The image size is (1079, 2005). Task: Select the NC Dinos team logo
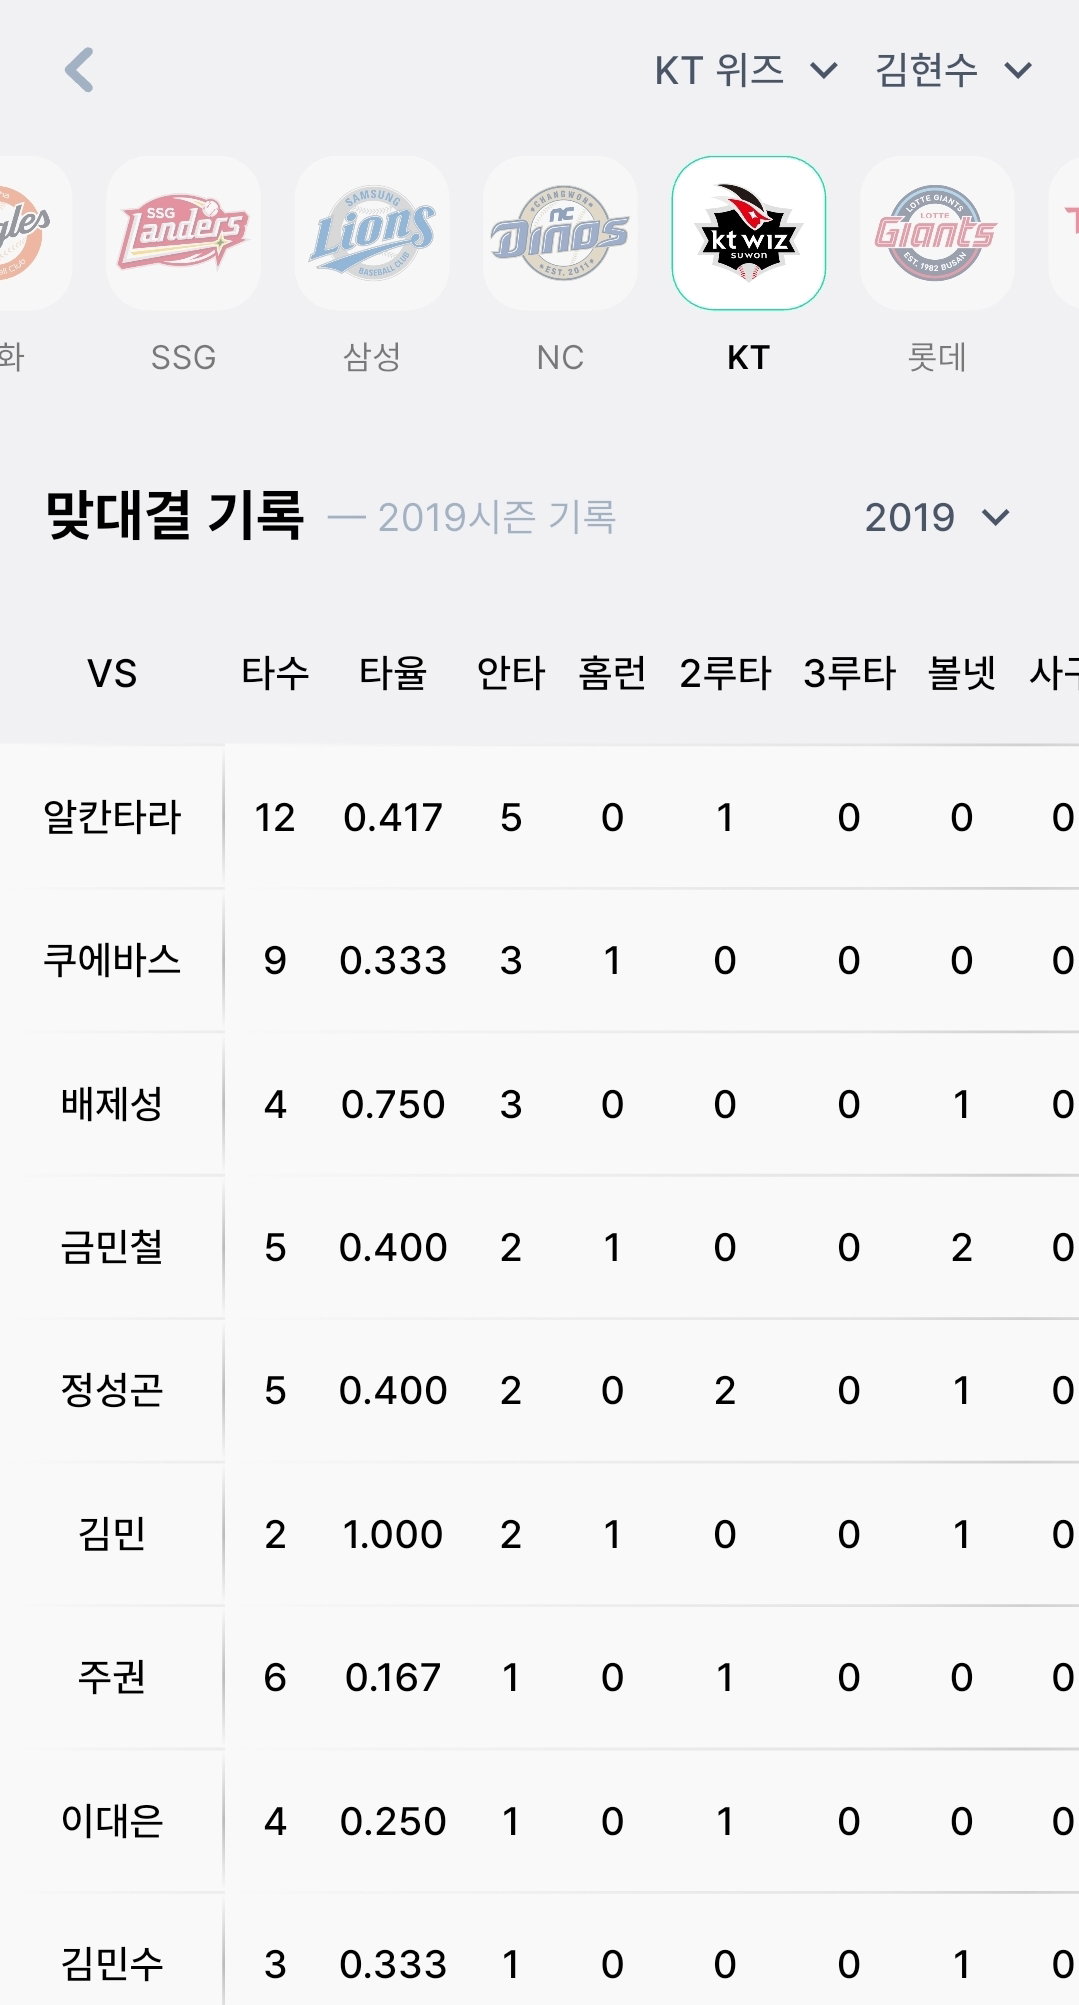coord(560,233)
